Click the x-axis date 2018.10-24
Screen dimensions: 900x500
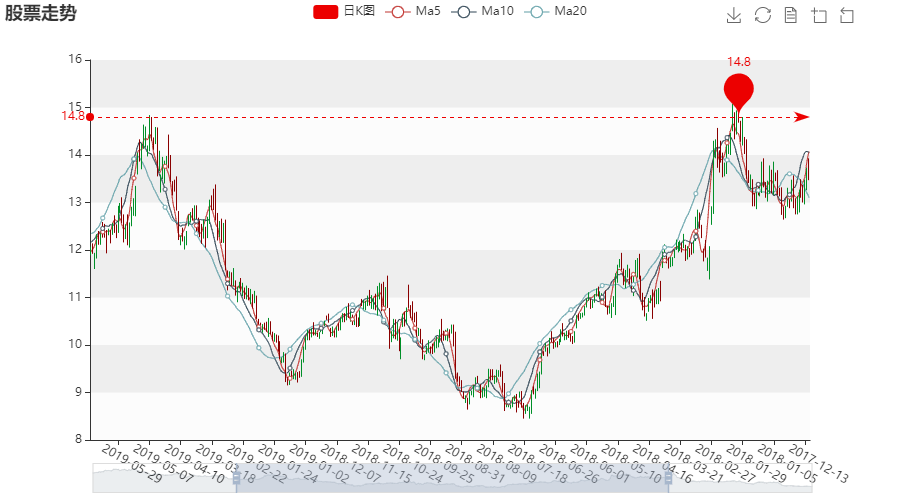pos(413,463)
